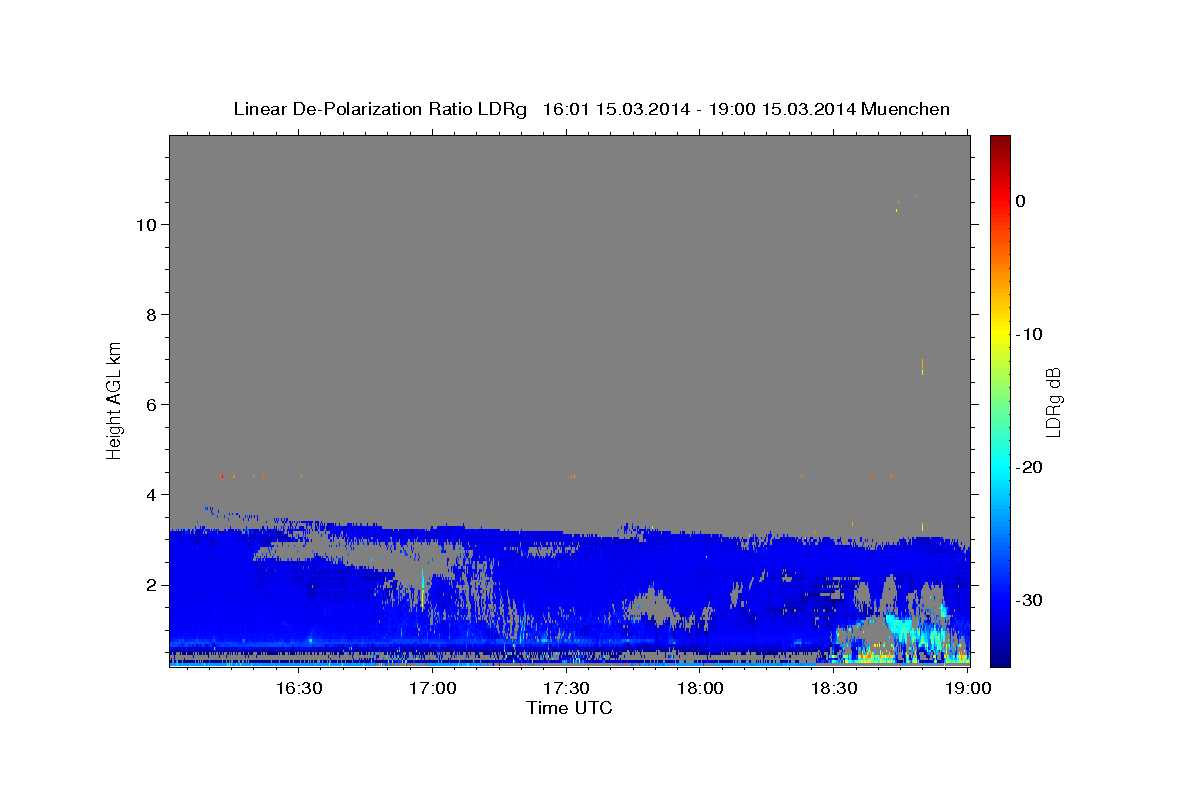Click the 19:00 time tick label
This screenshot has height=800, width=1200.
pos(968,688)
